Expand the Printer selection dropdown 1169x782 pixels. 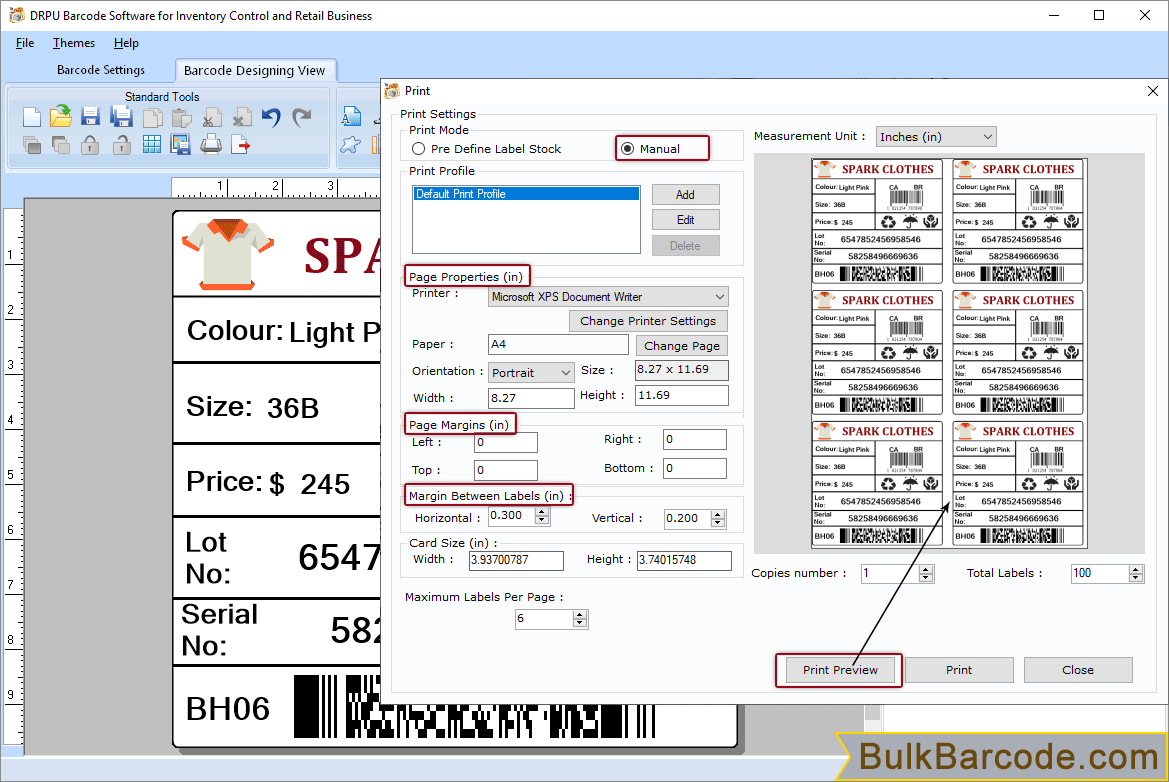(x=720, y=297)
